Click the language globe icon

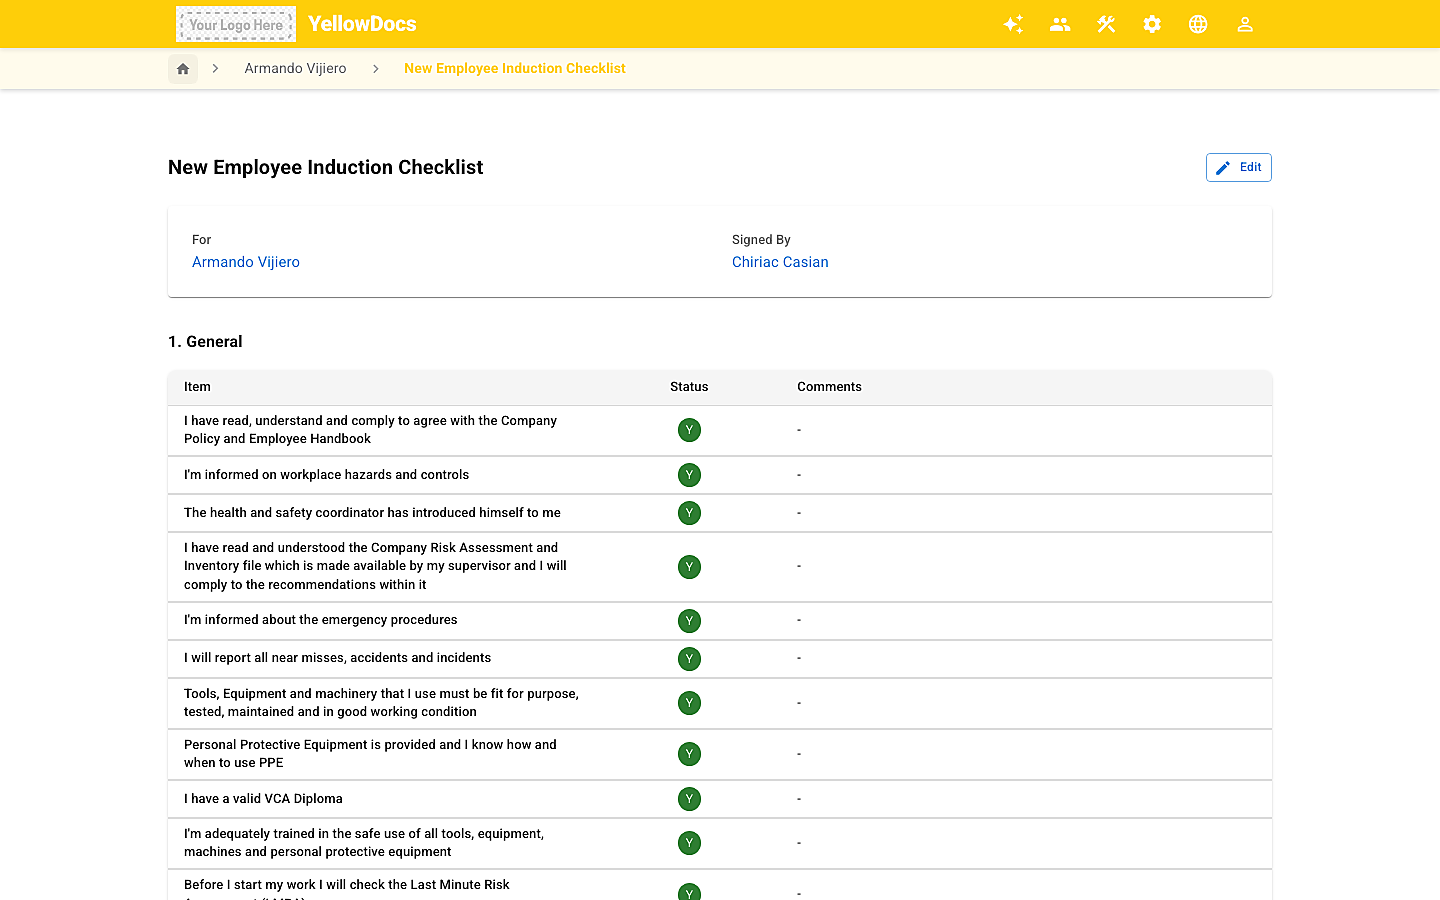pyautogui.click(x=1198, y=24)
